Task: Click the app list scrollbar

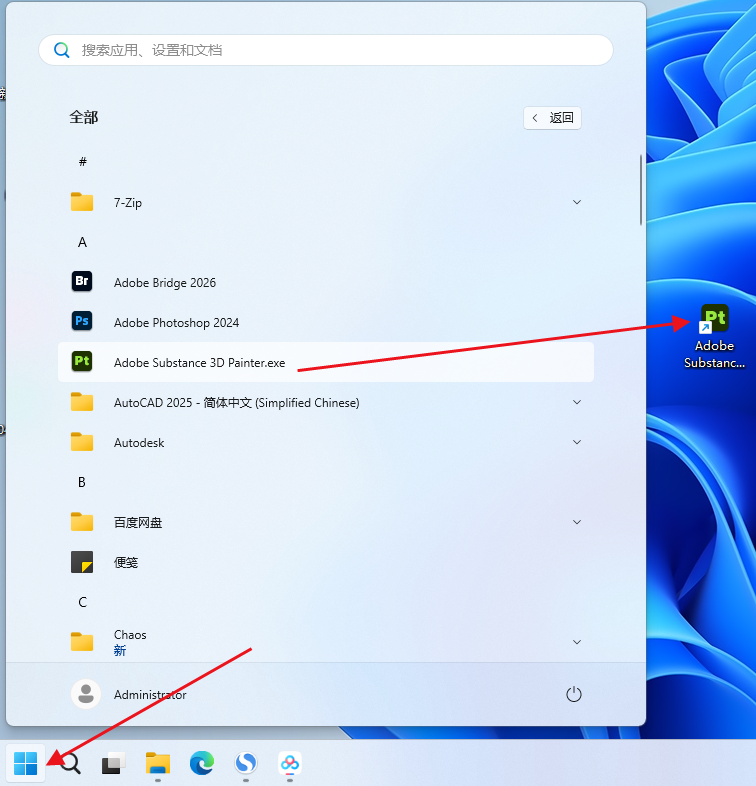Action: click(x=641, y=190)
